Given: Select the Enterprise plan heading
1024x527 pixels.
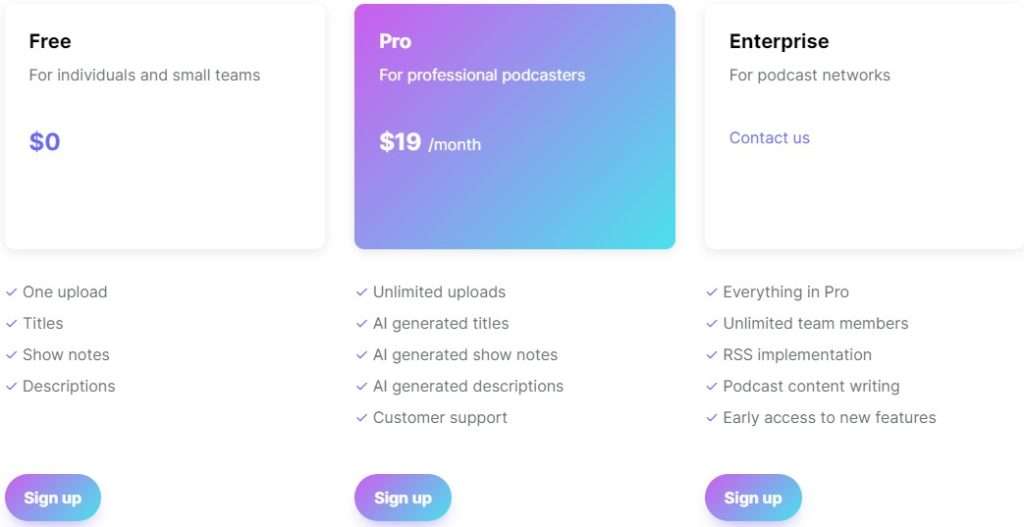Looking at the screenshot, I should pos(779,41).
